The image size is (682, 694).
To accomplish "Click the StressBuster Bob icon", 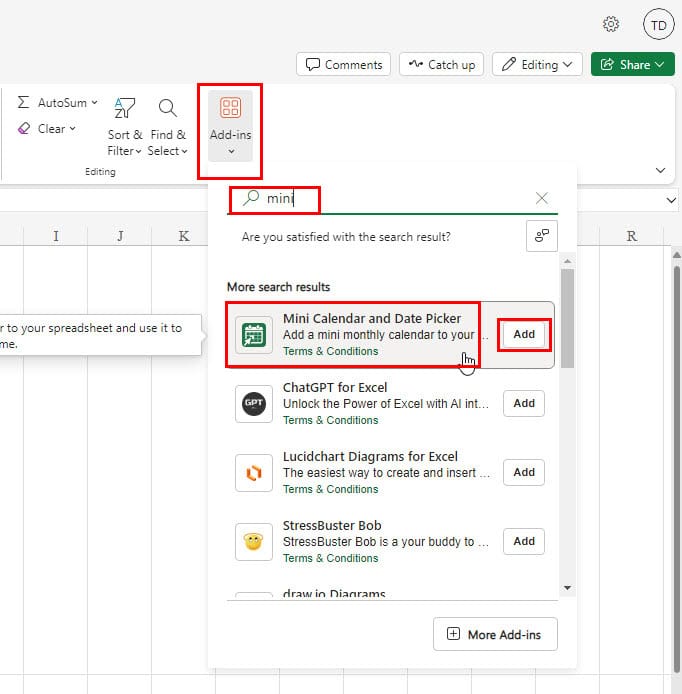I will [254, 542].
